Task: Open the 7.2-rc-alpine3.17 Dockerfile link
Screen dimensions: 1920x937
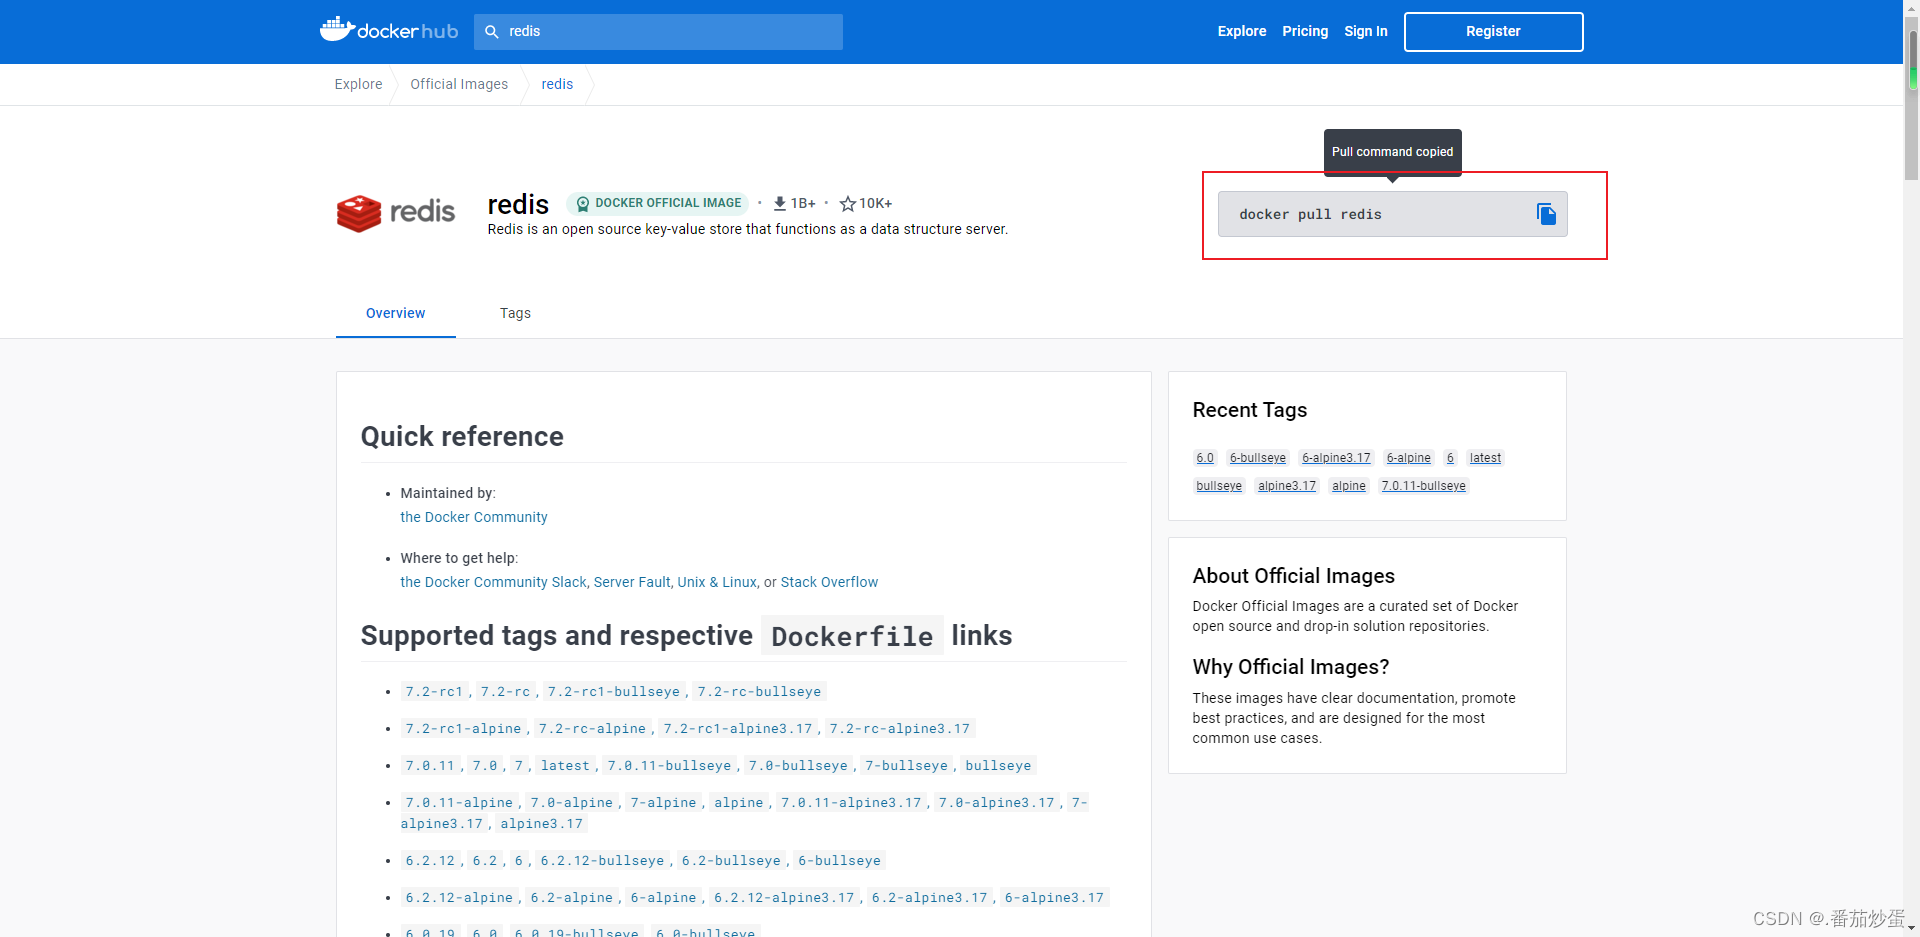Action: click(899, 728)
